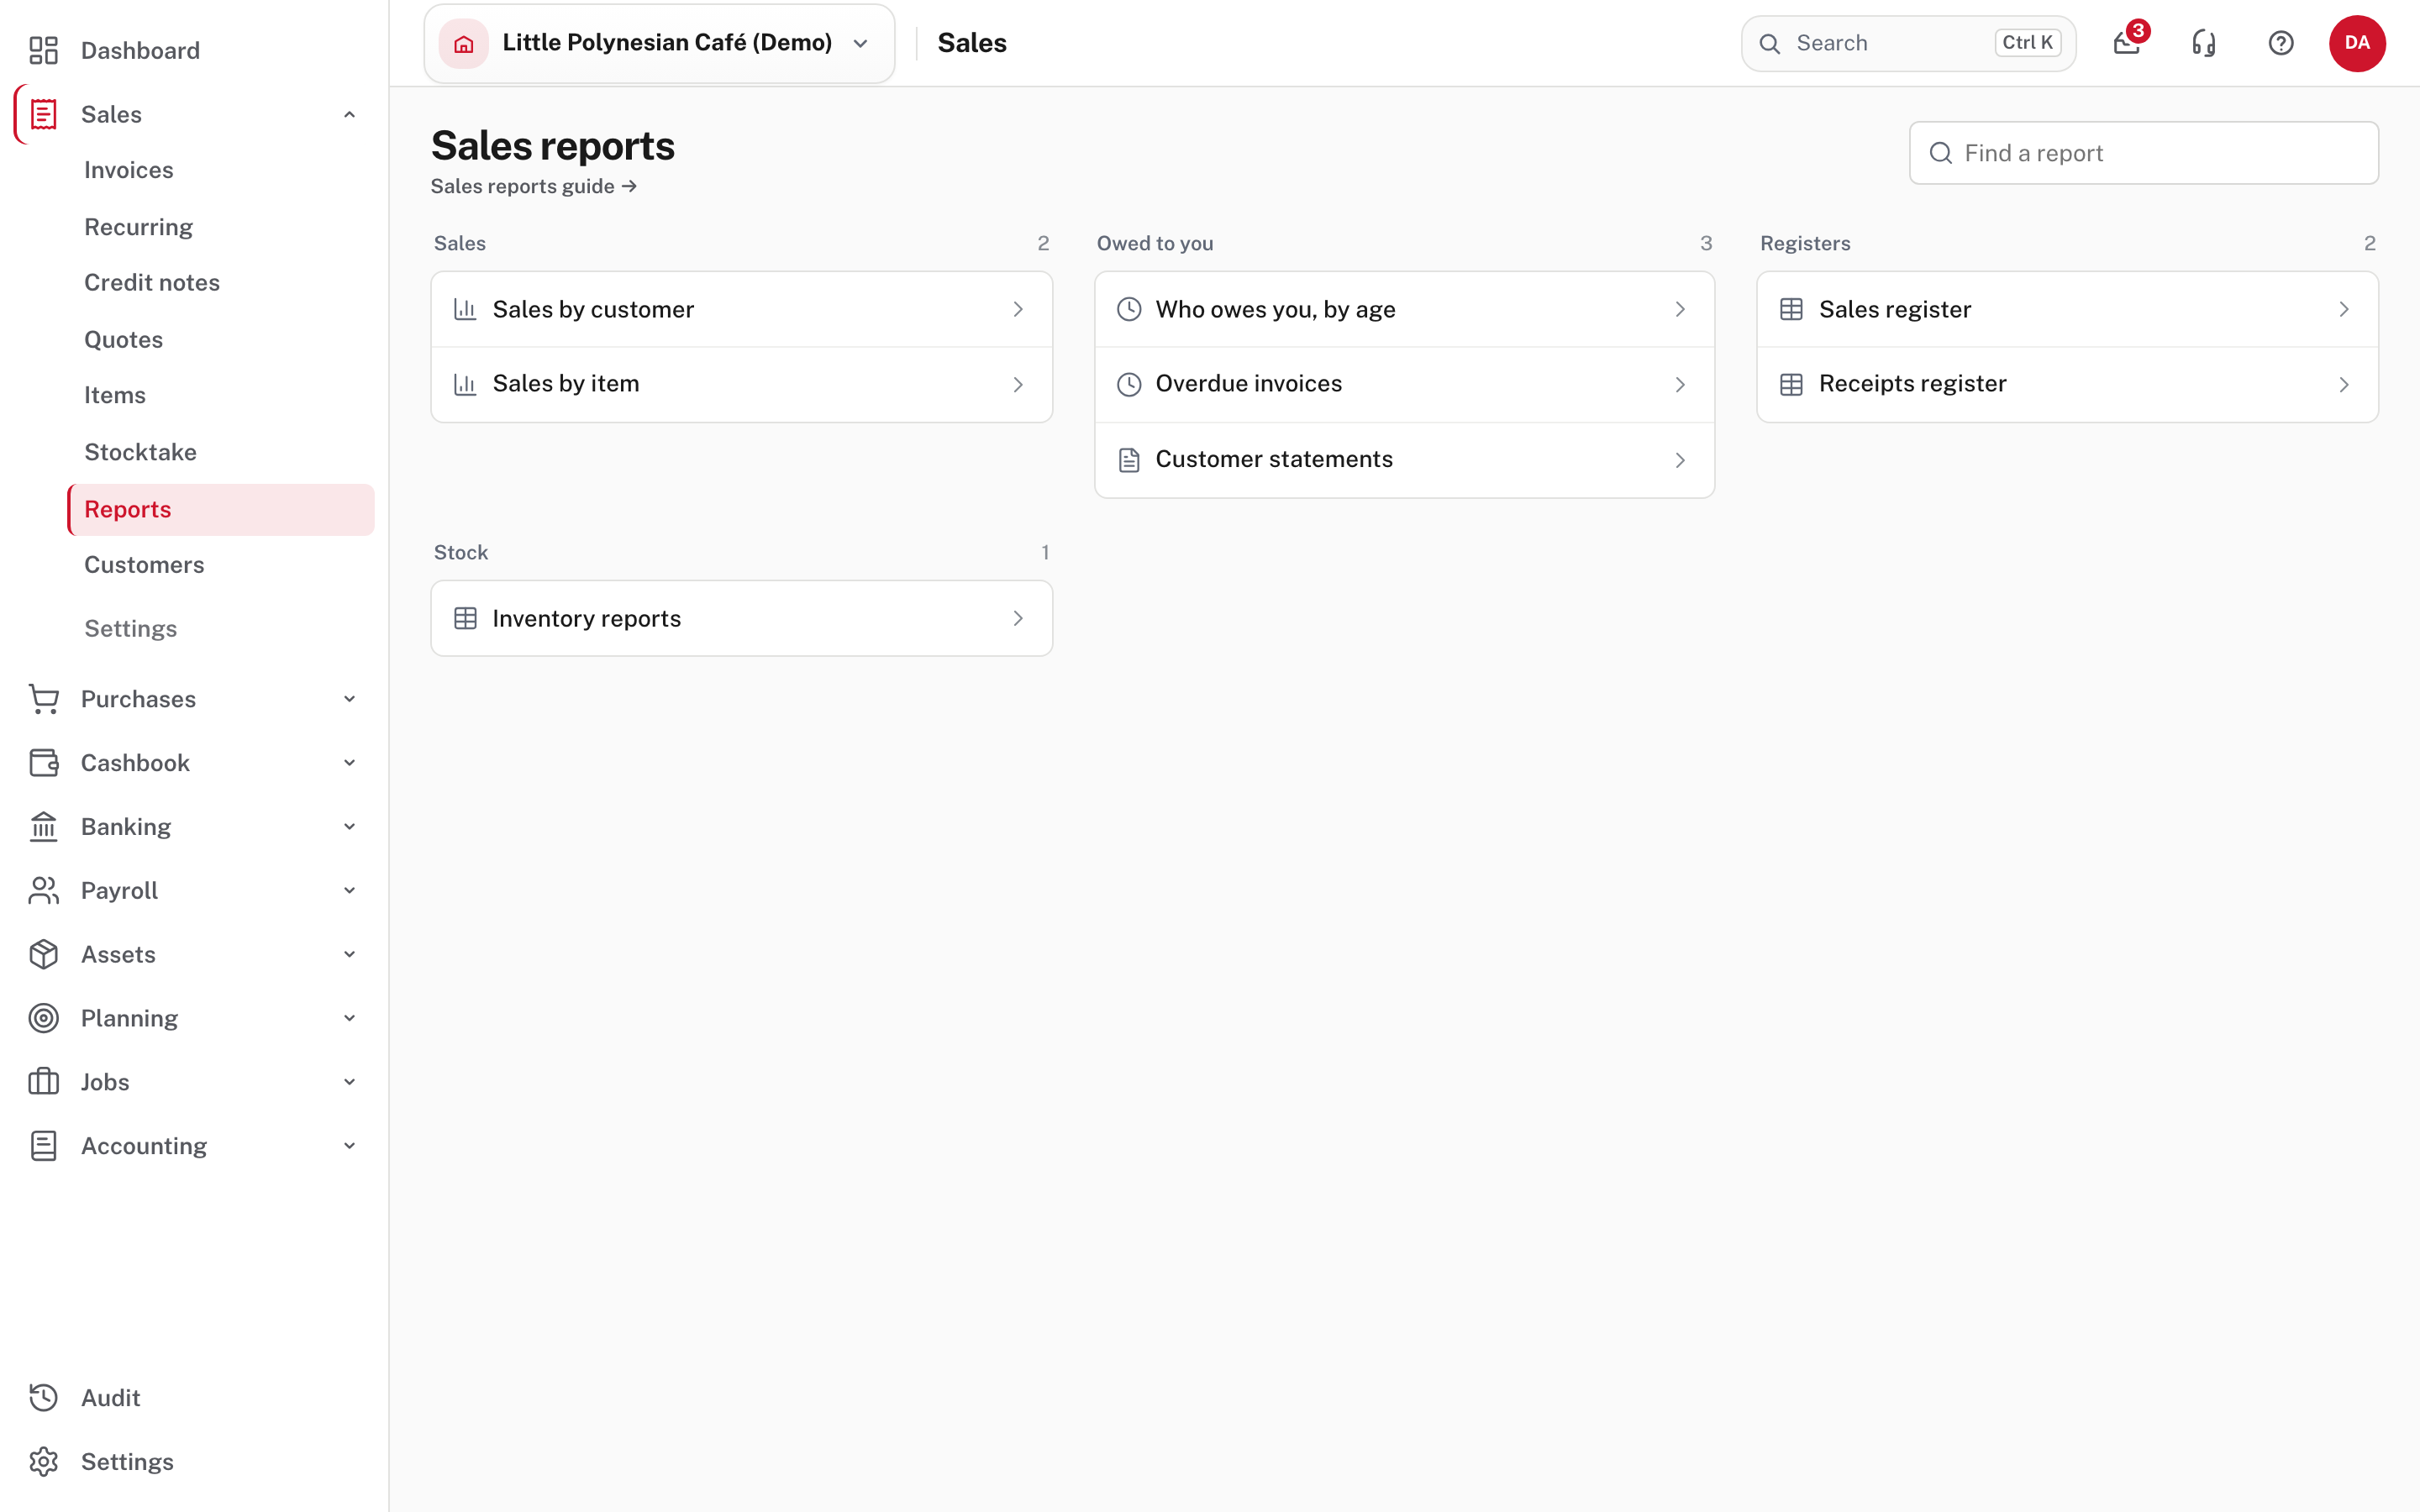Image resolution: width=2420 pixels, height=1512 pixels.
Task: Expand the Accounting menu chevron
Action: tap(349, 1146)
